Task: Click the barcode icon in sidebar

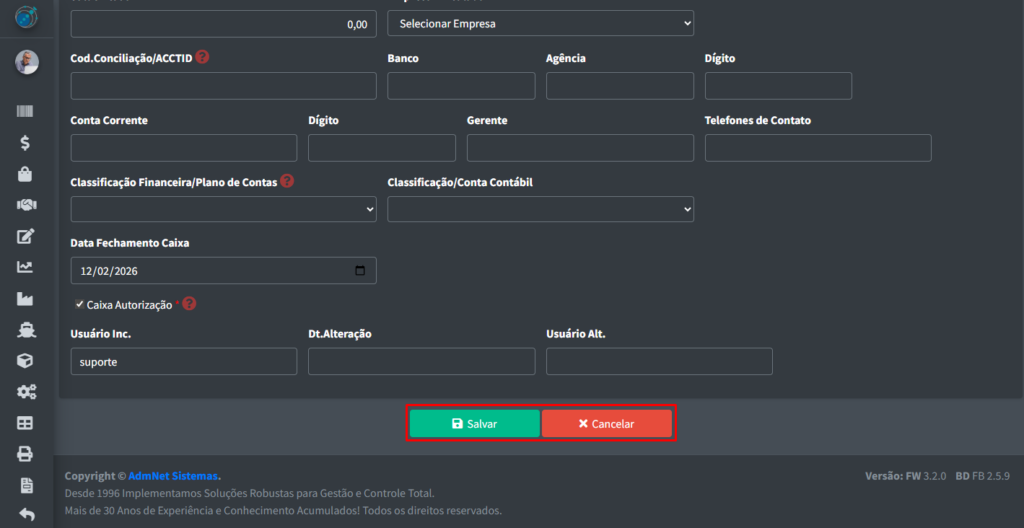Action: click(x=25, y=112)
